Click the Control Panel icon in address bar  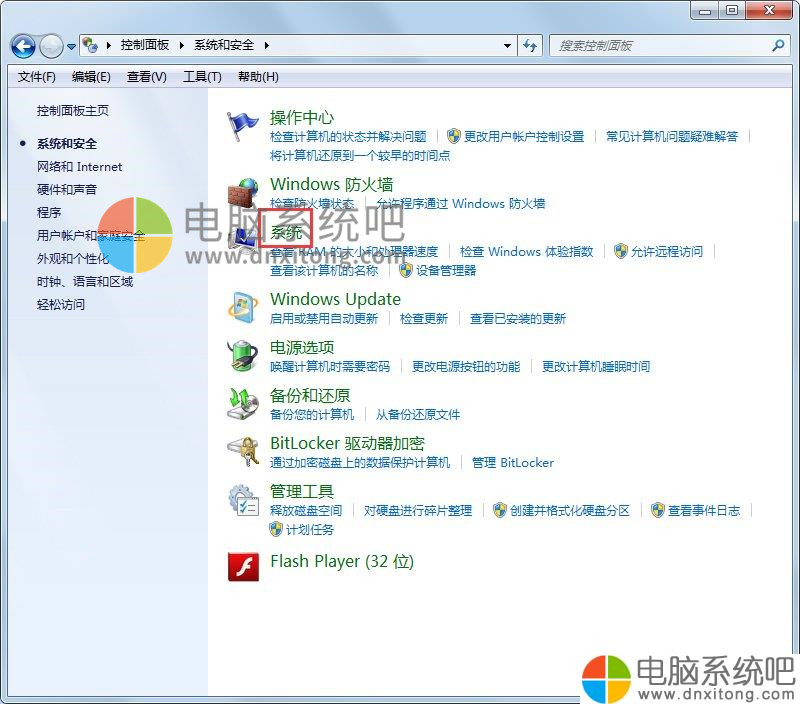(x=90, y=45)
